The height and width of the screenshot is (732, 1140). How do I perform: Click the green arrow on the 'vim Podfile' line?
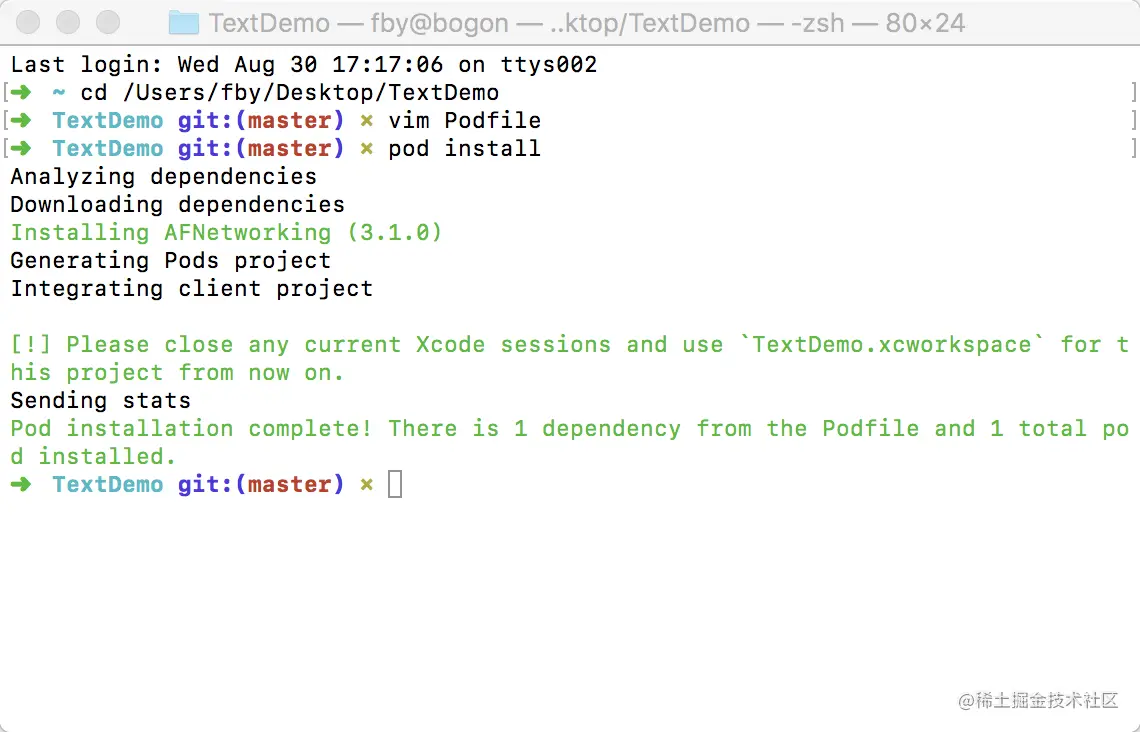click(22, 121)
